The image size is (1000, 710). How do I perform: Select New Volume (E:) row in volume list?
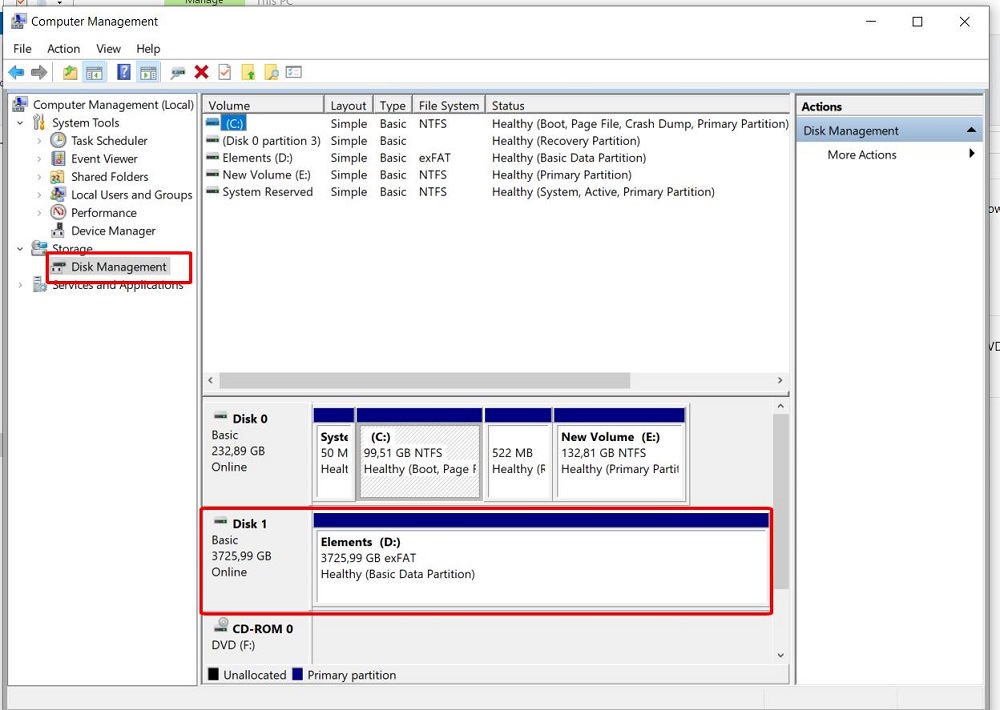(266, 175)
